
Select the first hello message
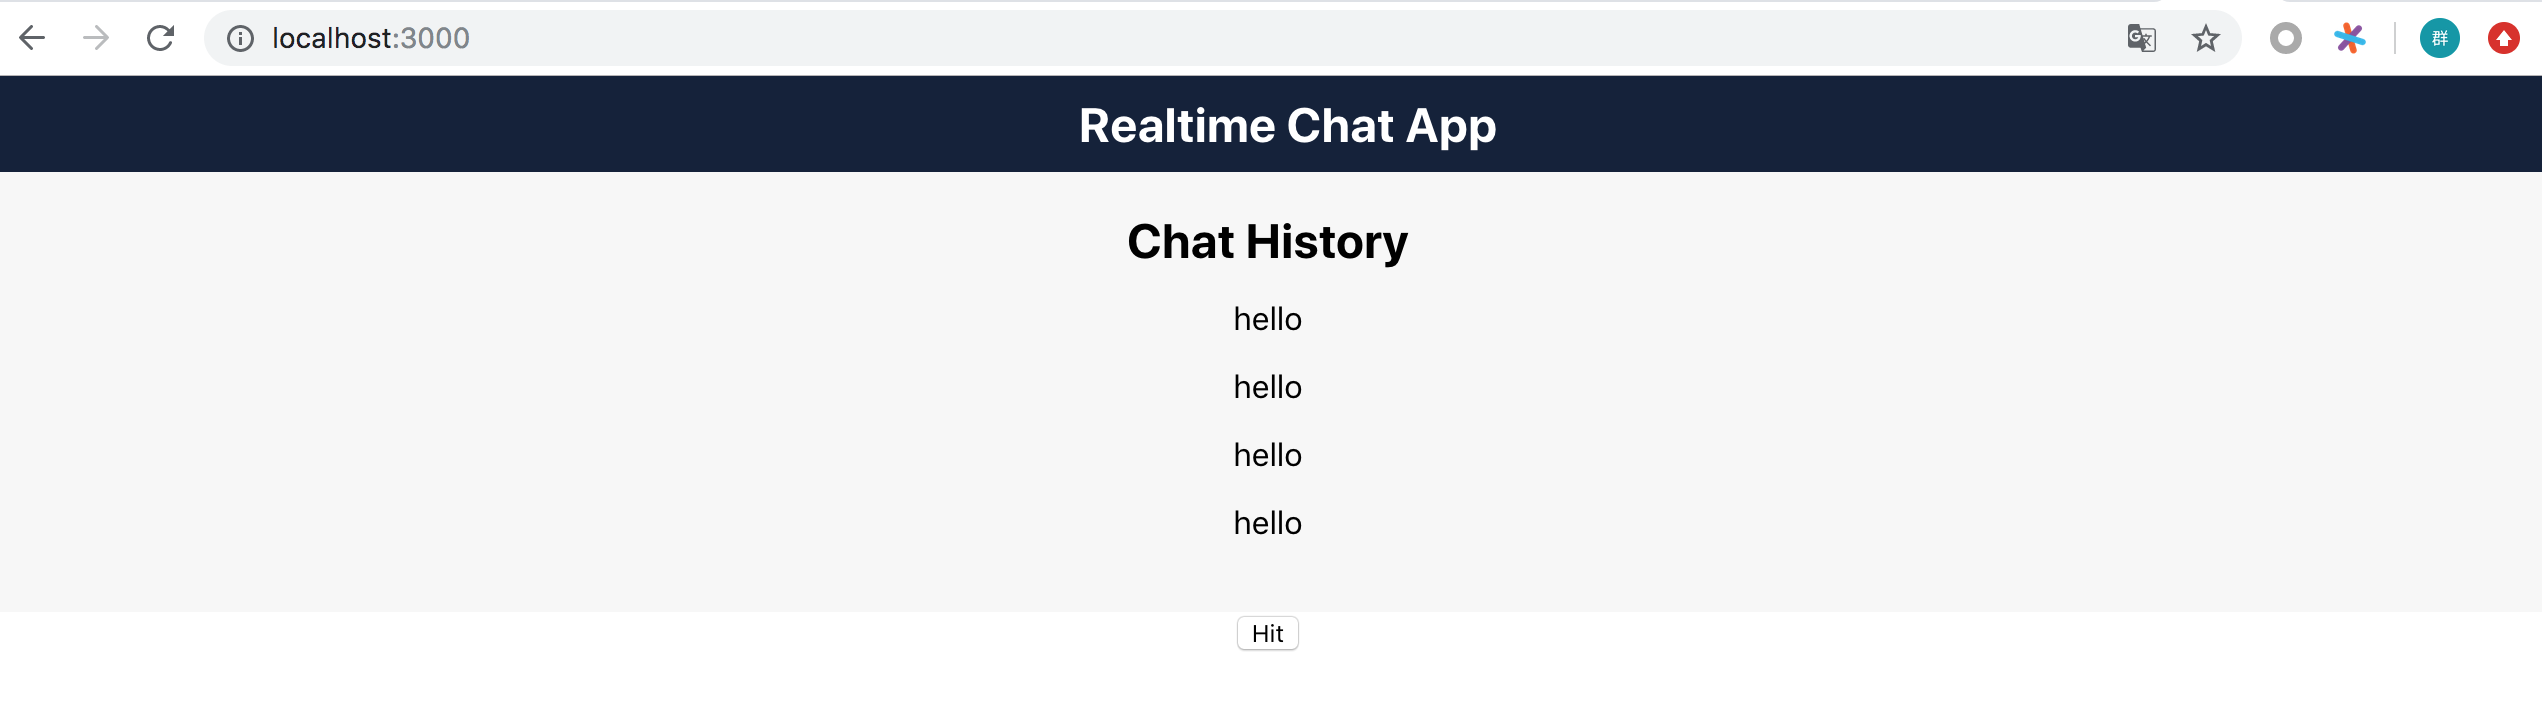[1267, 319]
